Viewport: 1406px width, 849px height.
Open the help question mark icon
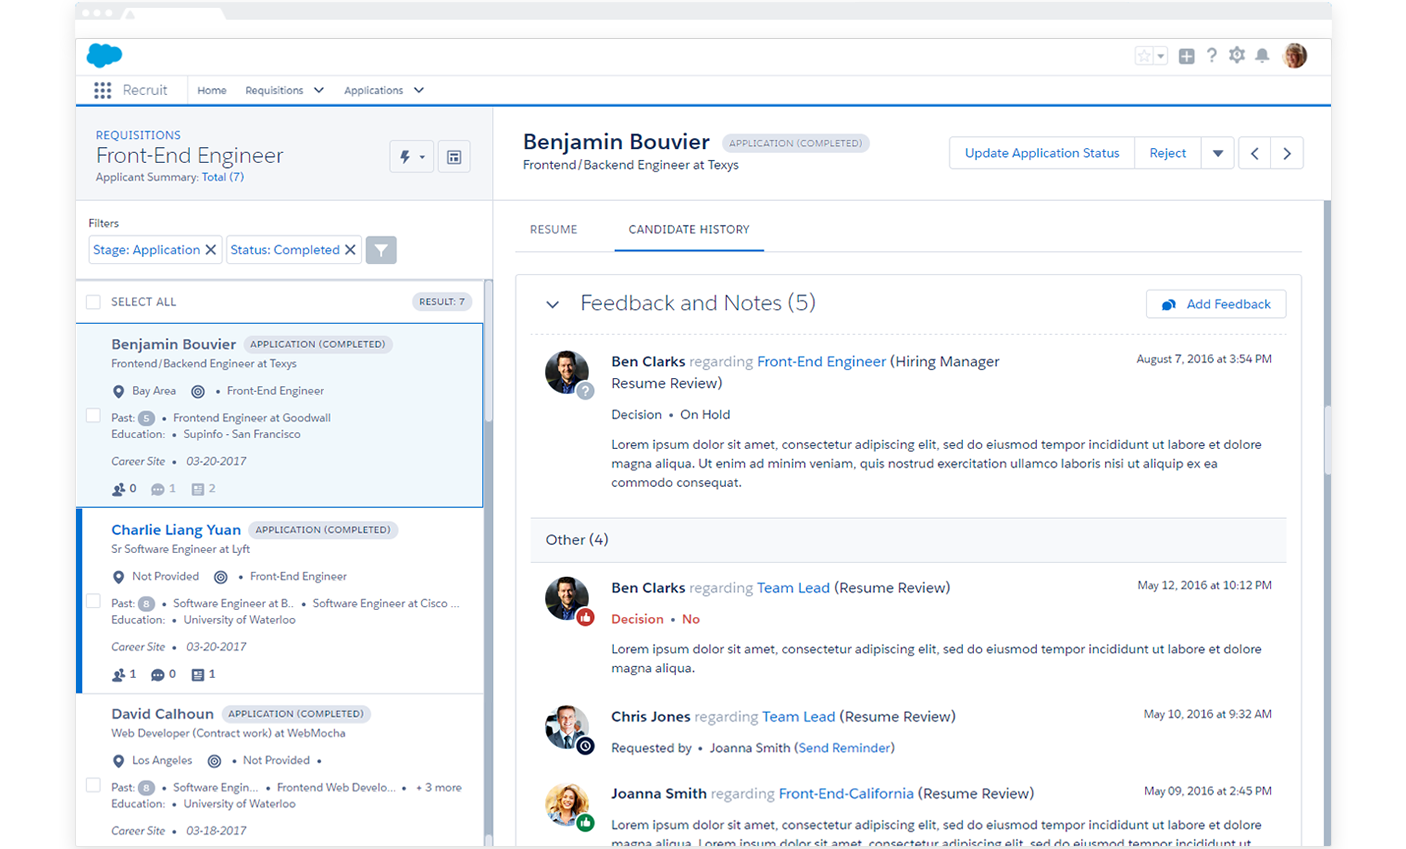coord(1211,56)
